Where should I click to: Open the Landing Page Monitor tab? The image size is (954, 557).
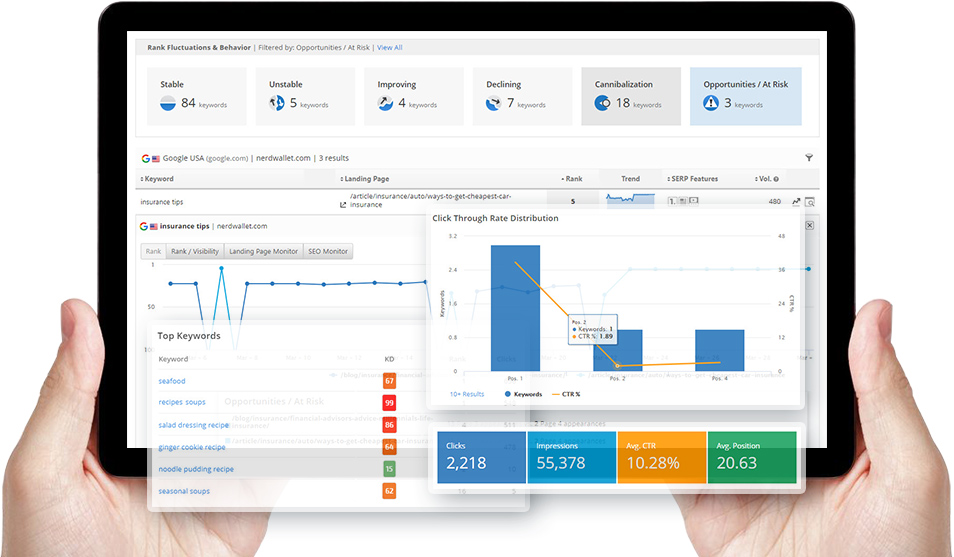point(263,251)
